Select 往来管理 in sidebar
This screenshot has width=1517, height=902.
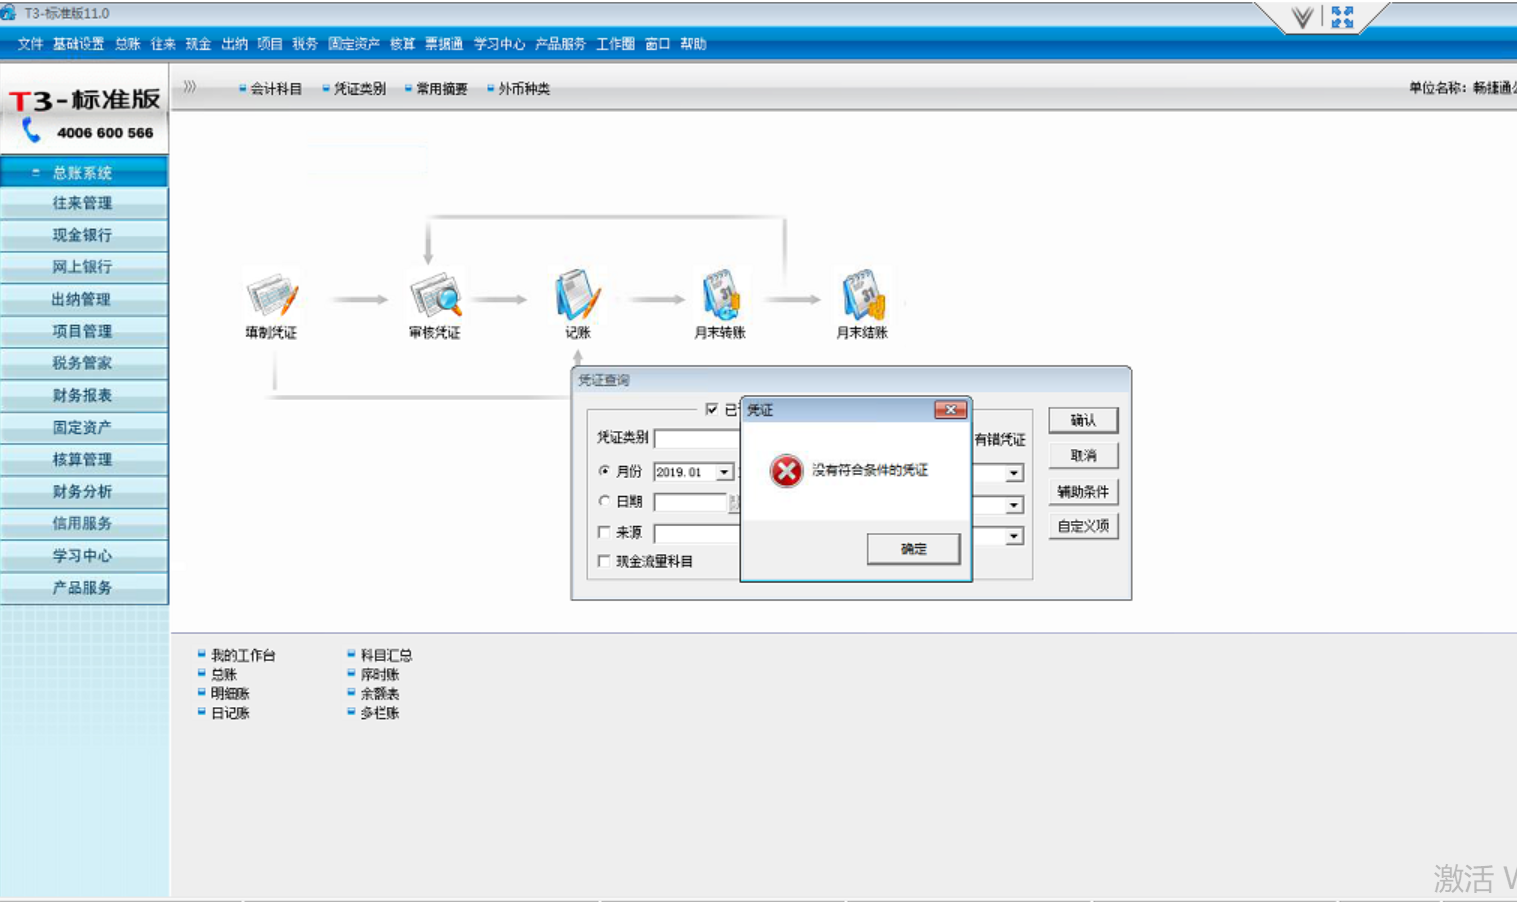[84, 203]
